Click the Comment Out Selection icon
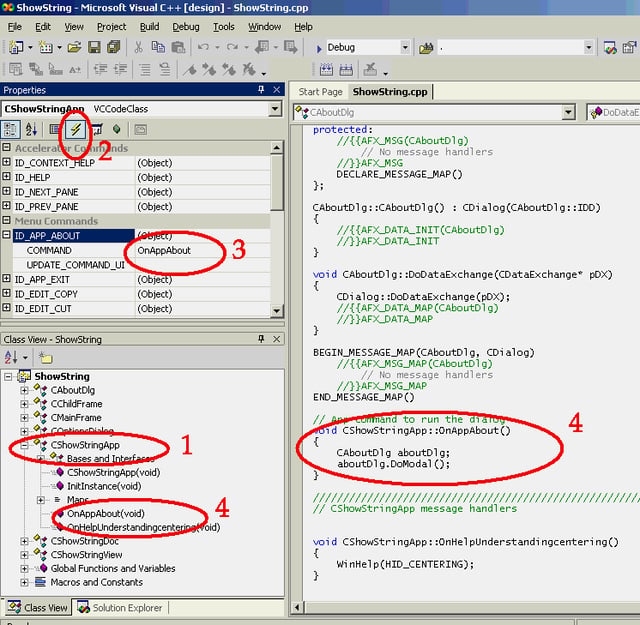640x625 pixels. click(145, 69)
